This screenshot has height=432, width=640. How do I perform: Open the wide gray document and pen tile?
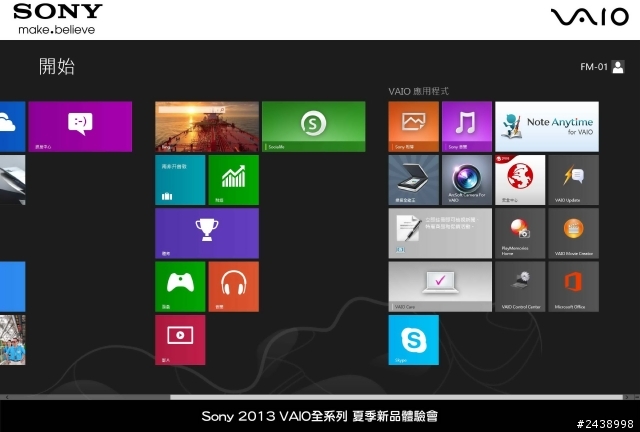click(x=440, y=233)
